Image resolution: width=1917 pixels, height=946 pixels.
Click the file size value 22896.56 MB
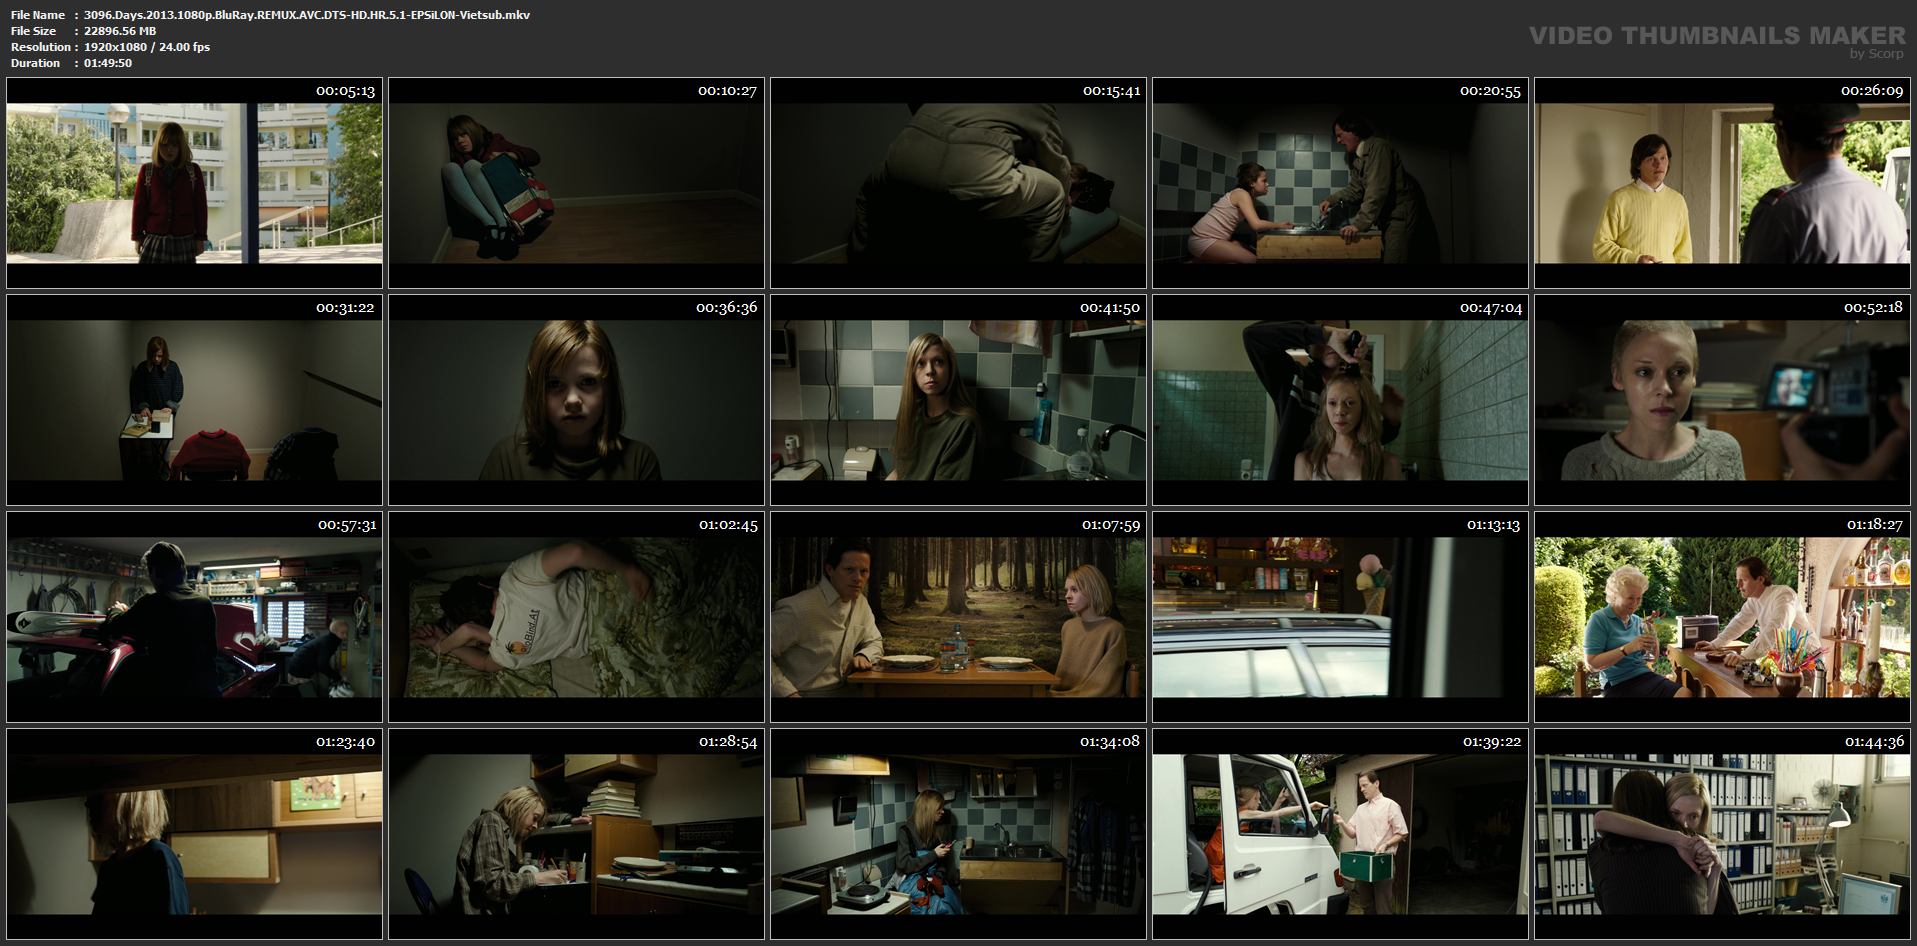coord(120,31)
